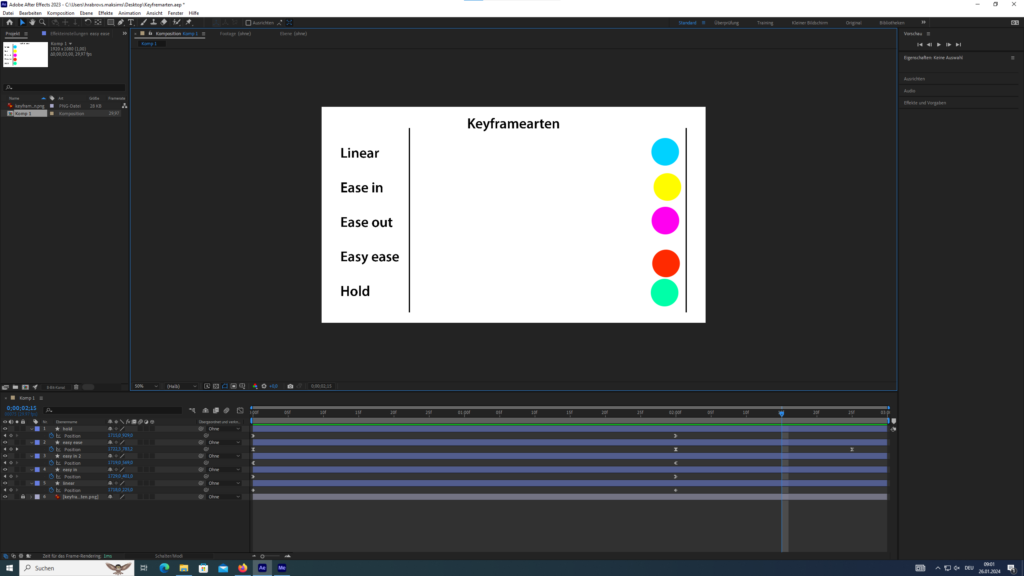Select the Type text tool
This screenshot has height=576, width=1024.
pos(131,22)
